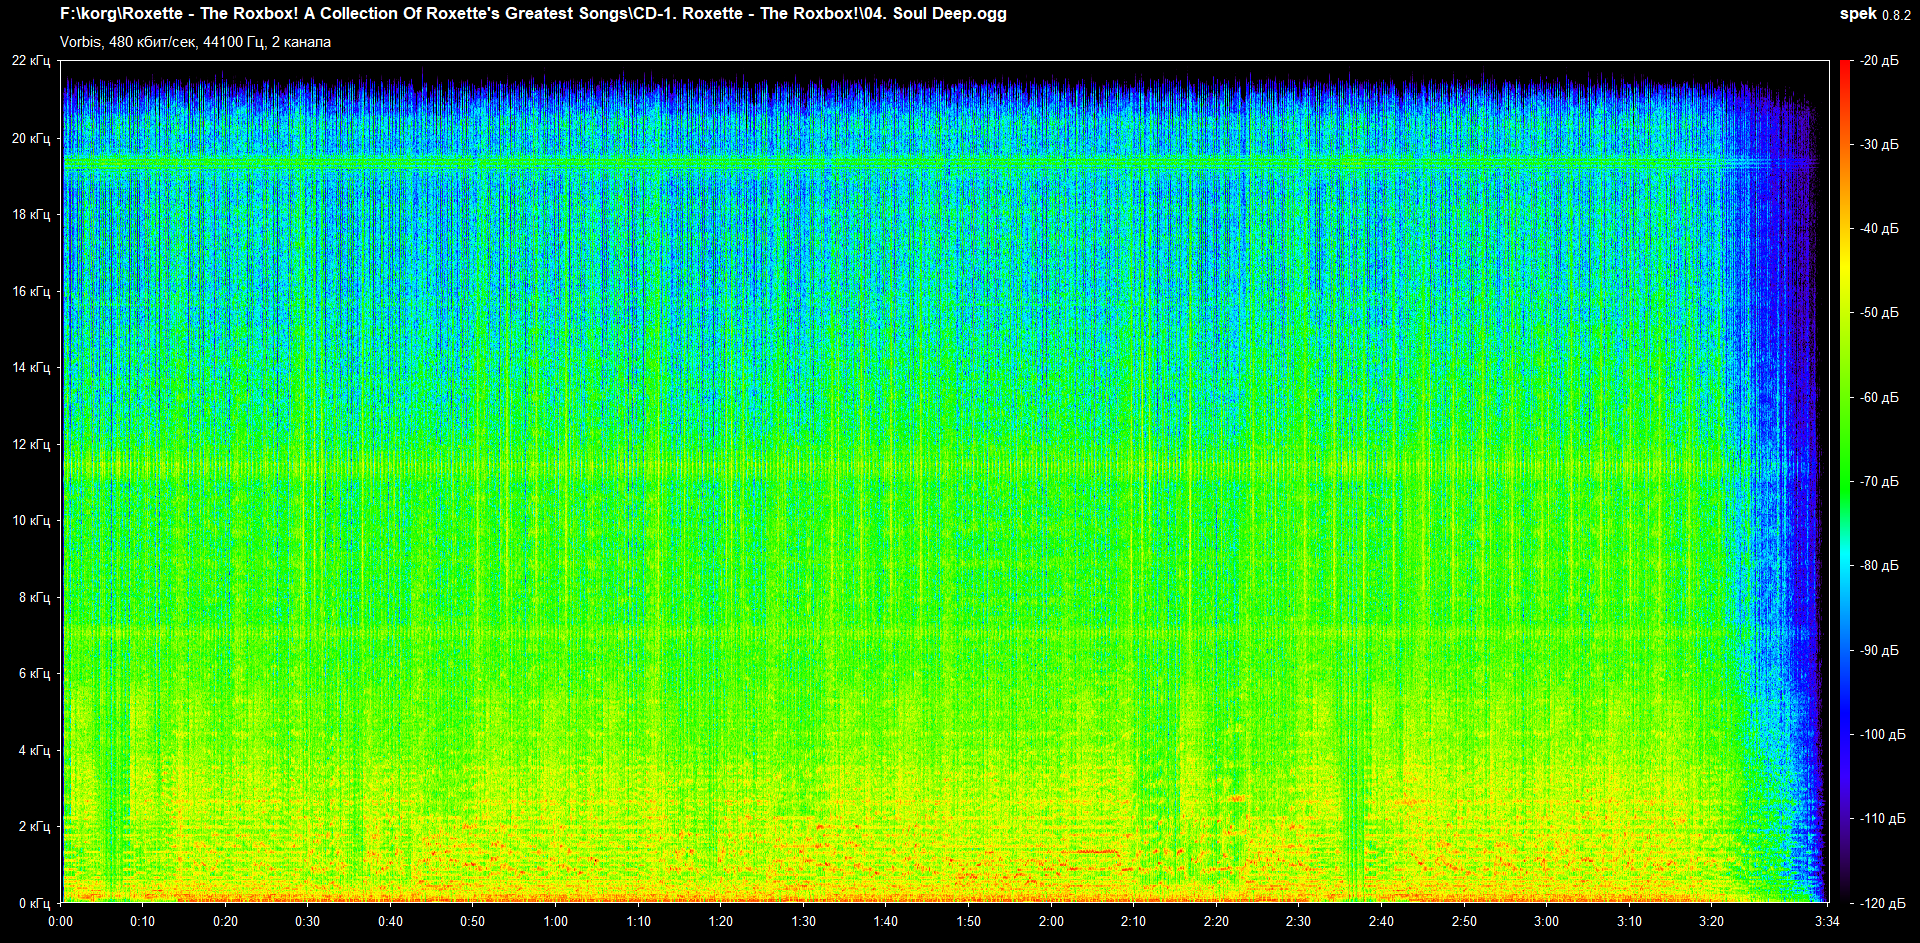1920x943 pixels.
Task: Click the -120 дБ level label
Action: point(1881,903)
